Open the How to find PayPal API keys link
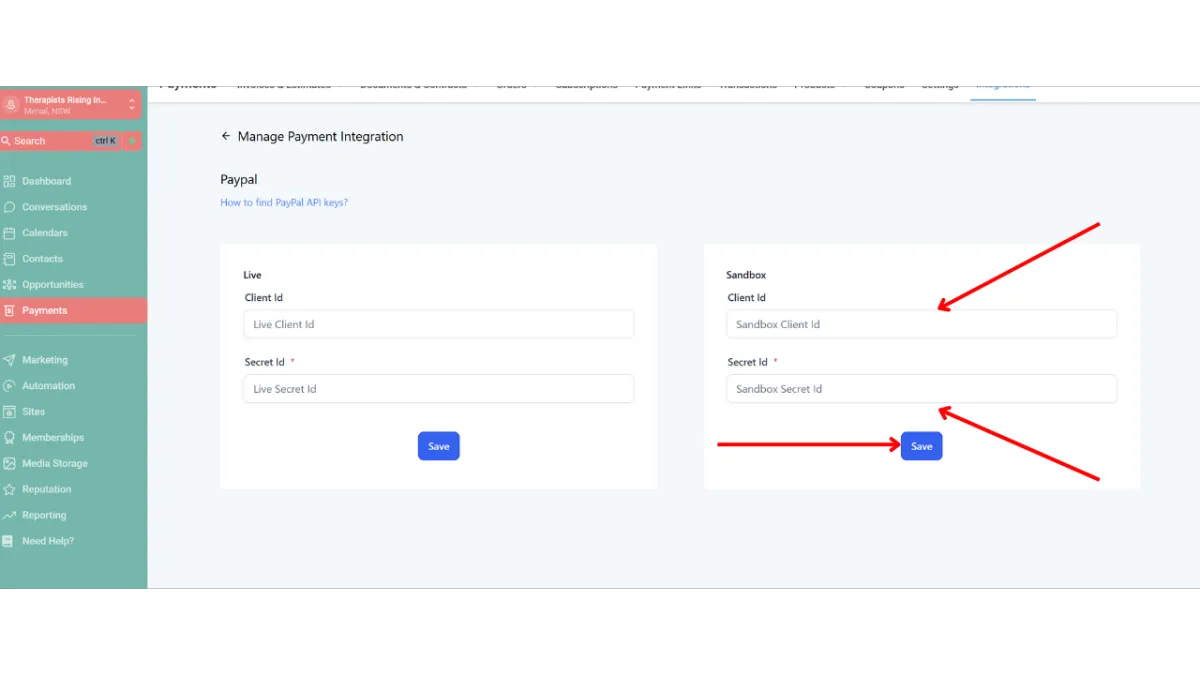Screen dimensions: 1200x675 tap(284, 202)
